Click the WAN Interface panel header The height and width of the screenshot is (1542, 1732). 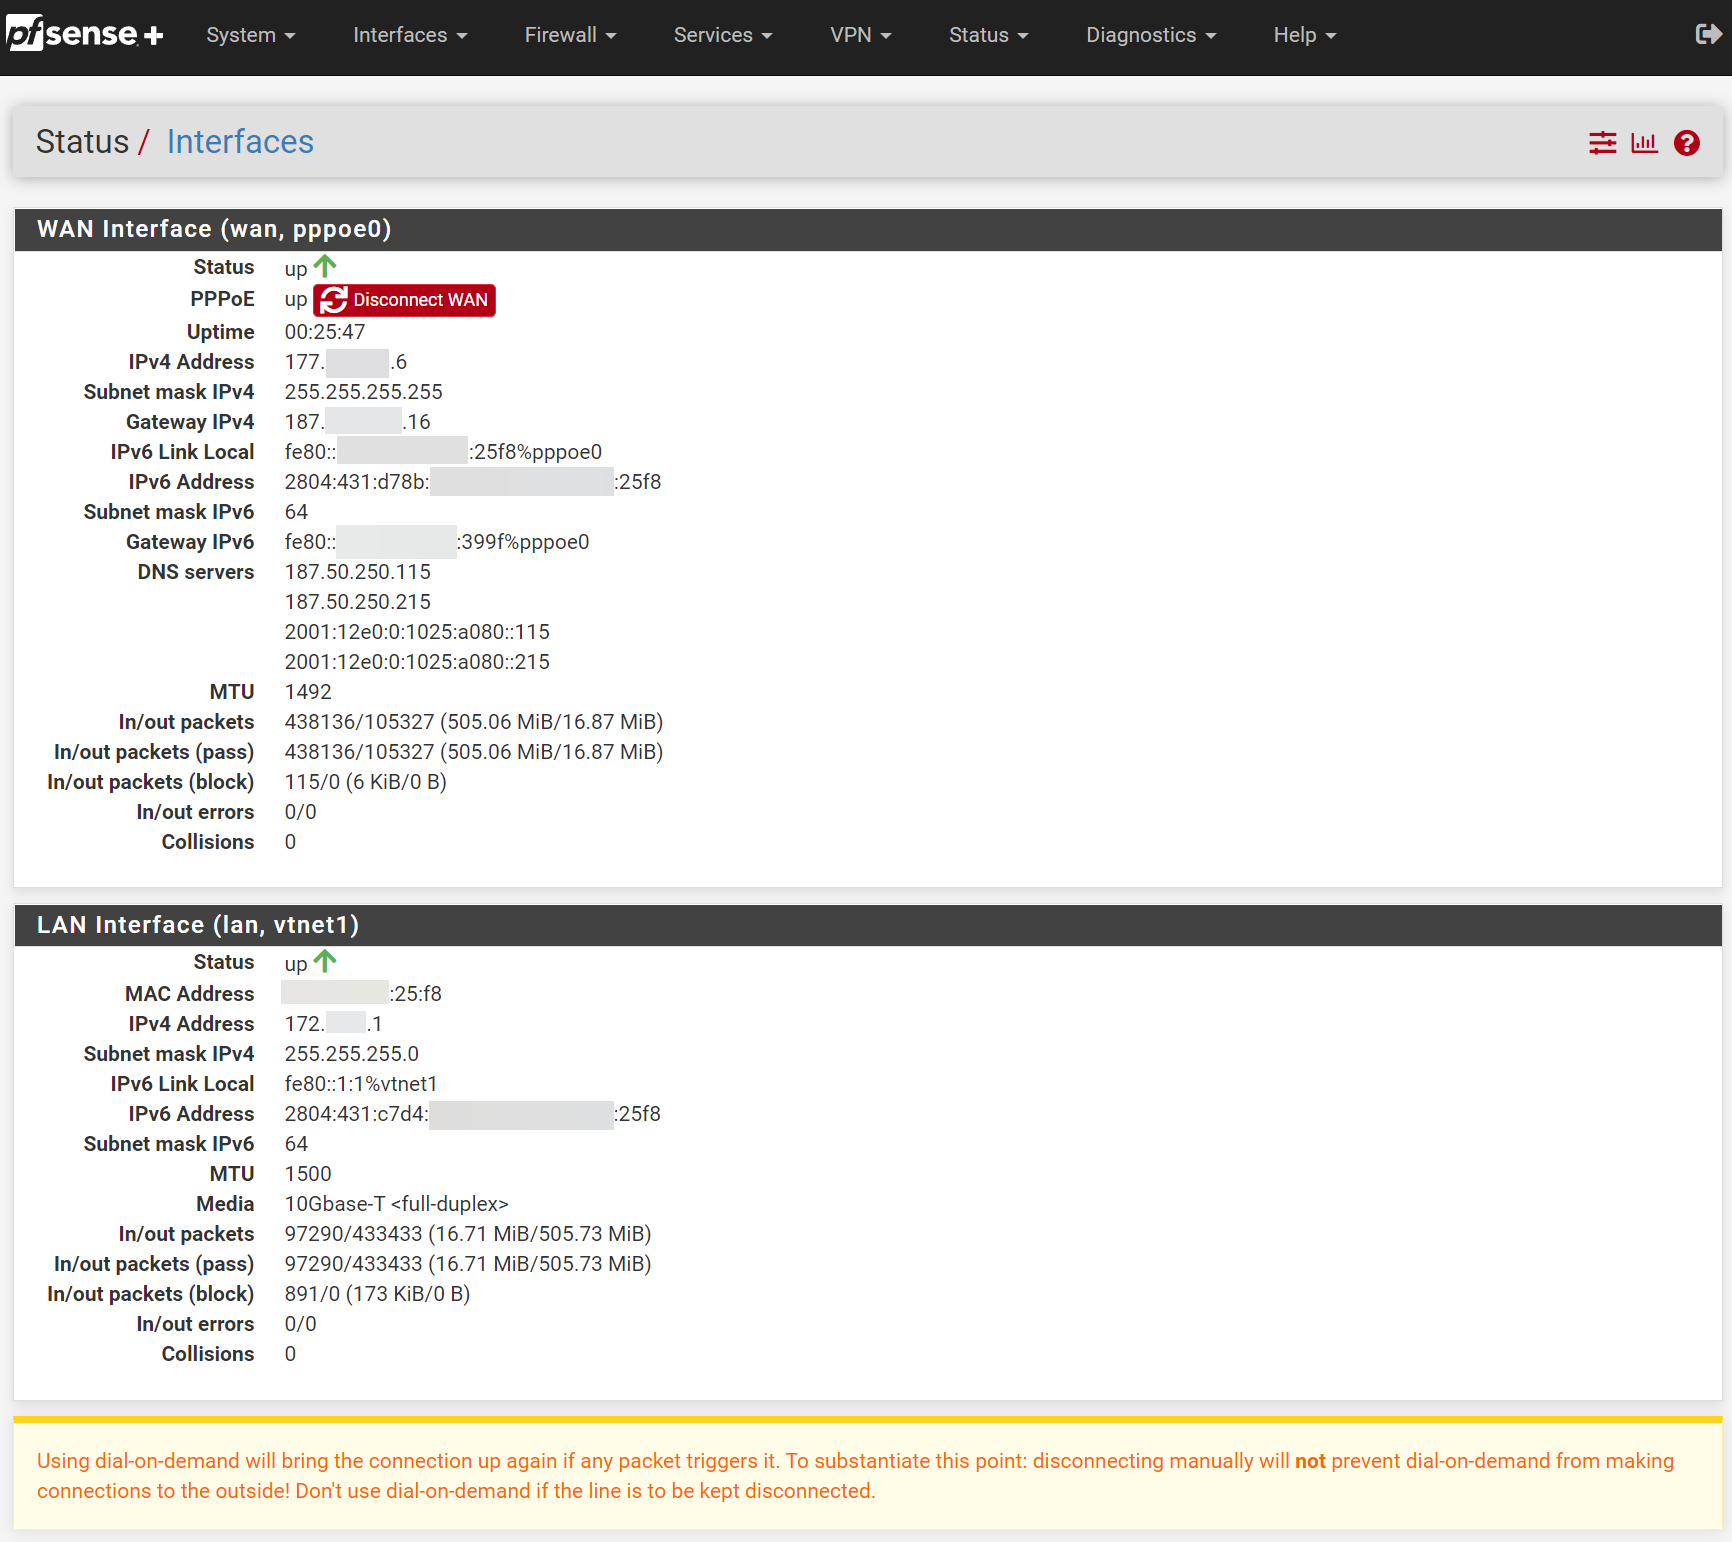pyautogui.click(x=214, y=229)
